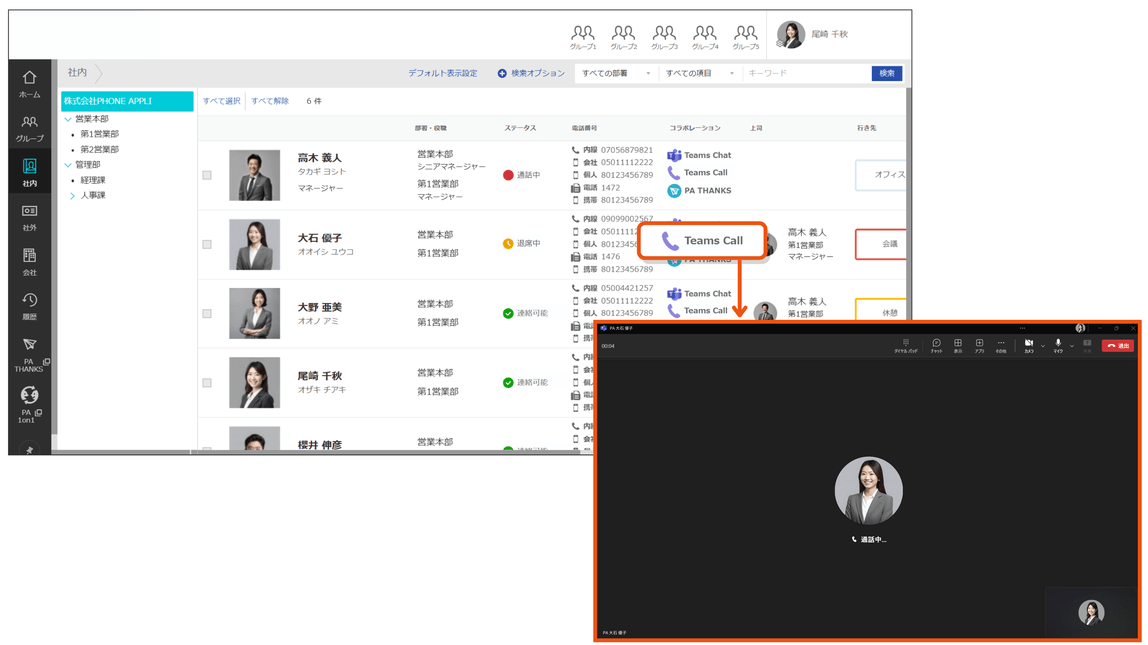Open the すべての項目 dropdown

point(699,73)
